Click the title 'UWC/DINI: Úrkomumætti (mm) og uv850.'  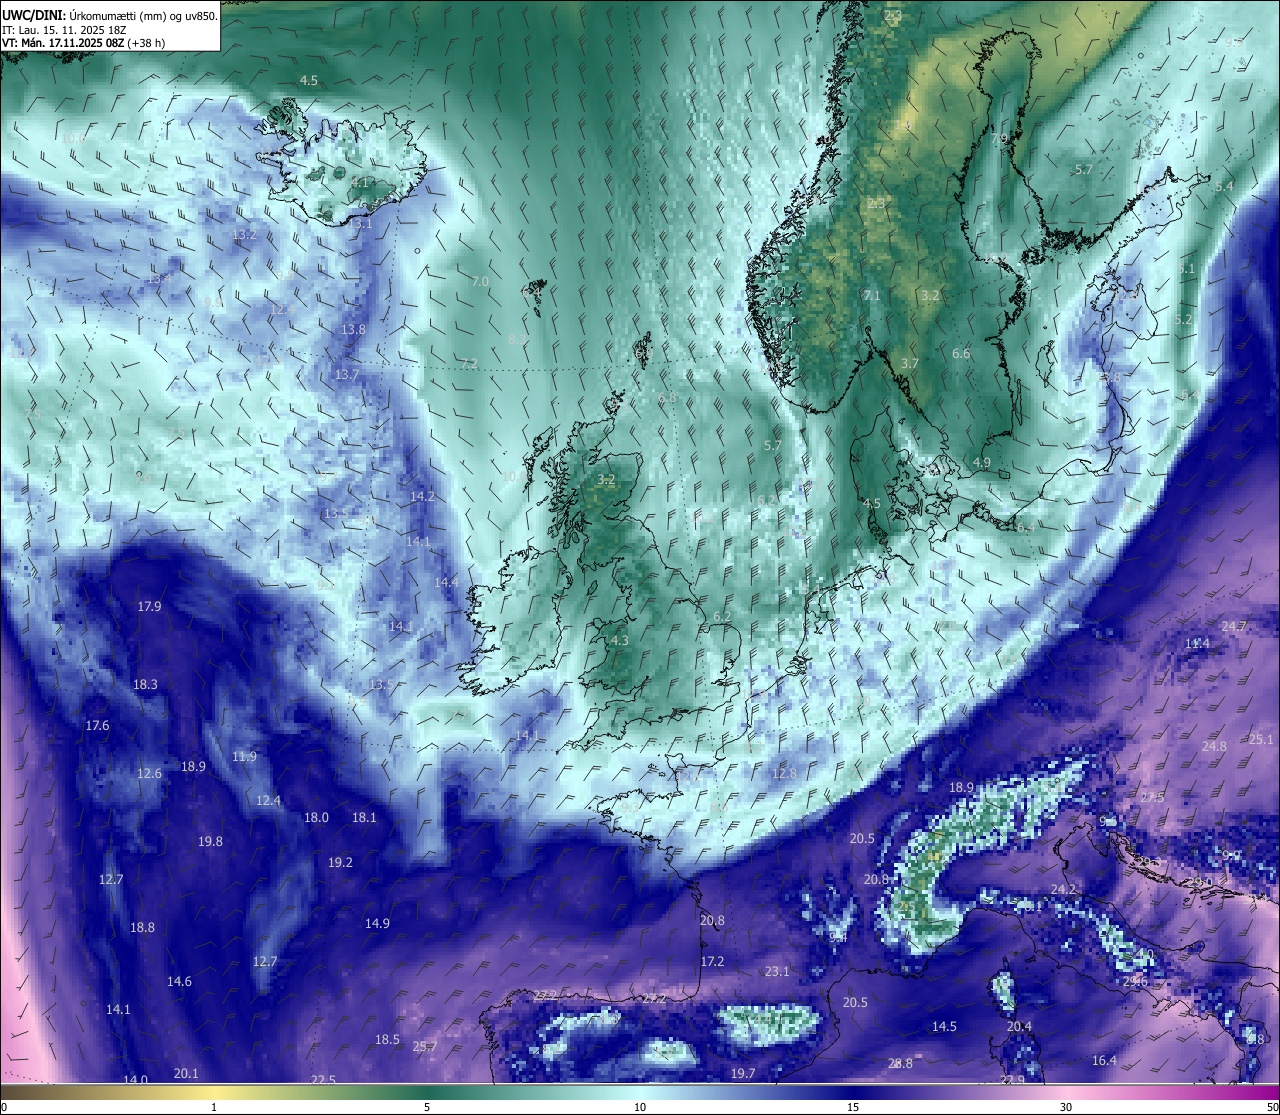(x=110, y=15)
